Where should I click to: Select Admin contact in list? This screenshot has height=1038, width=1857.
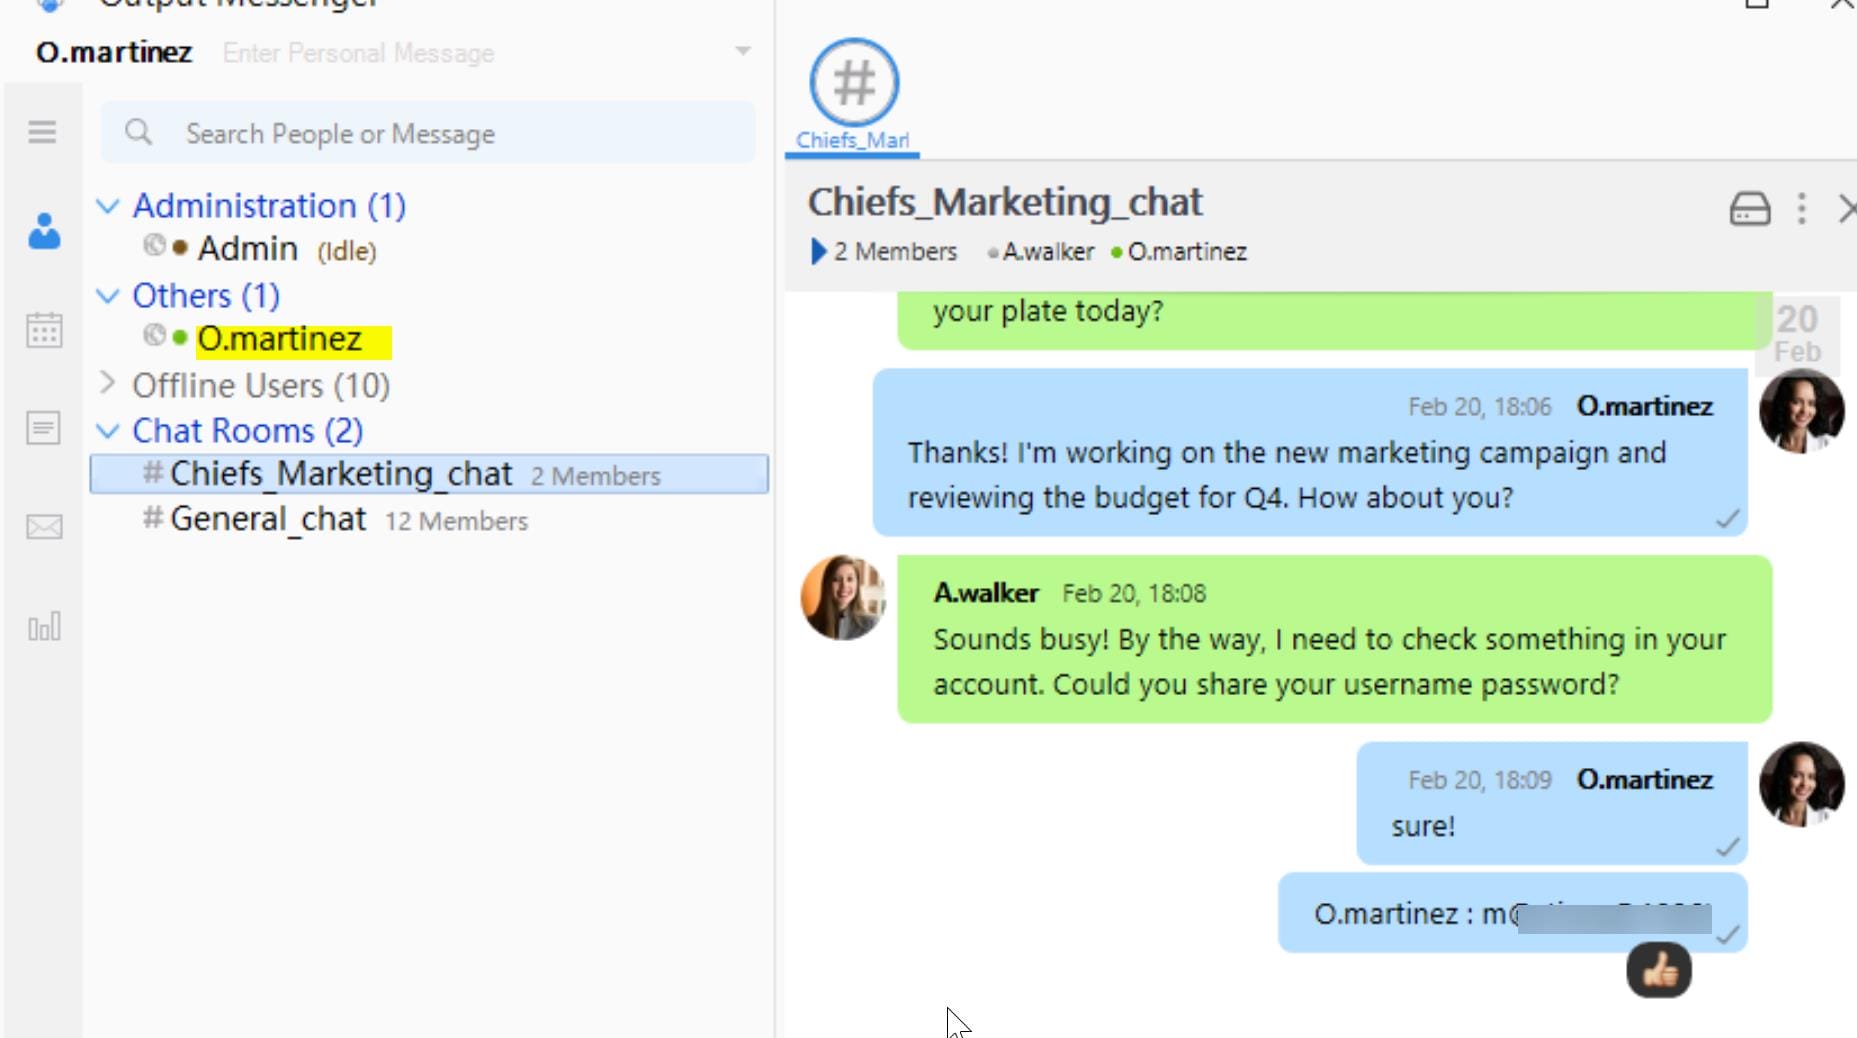click(x=247, y=249)
